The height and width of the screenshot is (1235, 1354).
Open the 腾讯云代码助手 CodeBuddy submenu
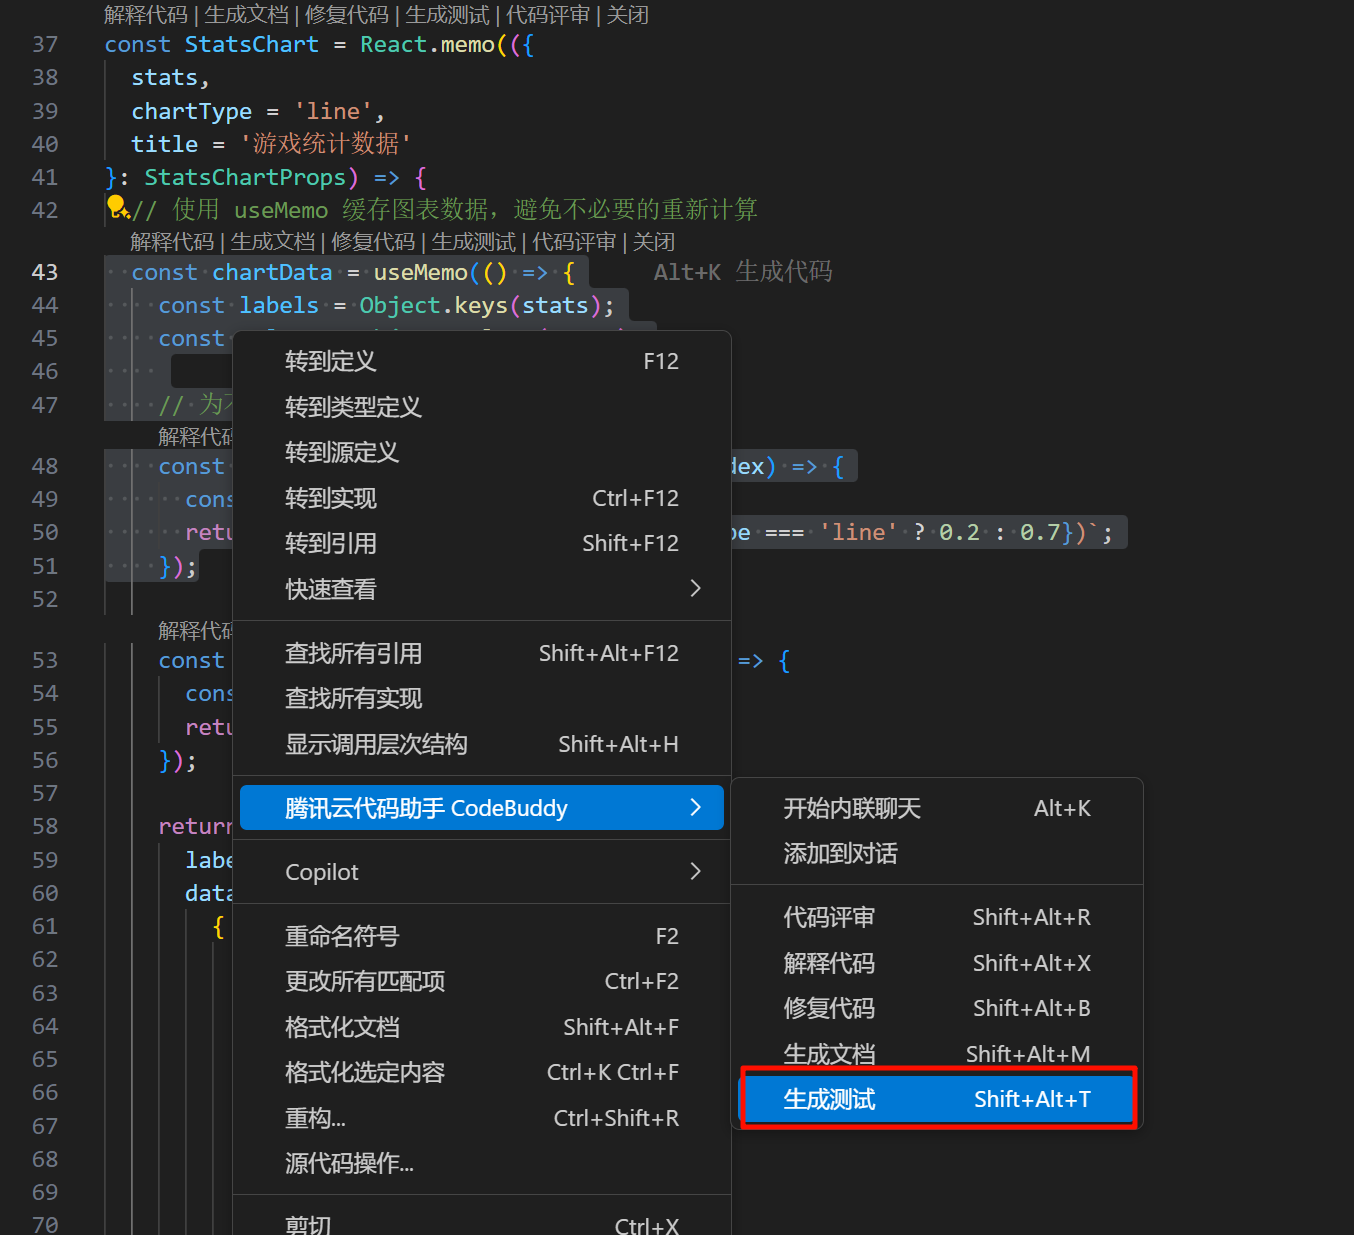(481, 808)
